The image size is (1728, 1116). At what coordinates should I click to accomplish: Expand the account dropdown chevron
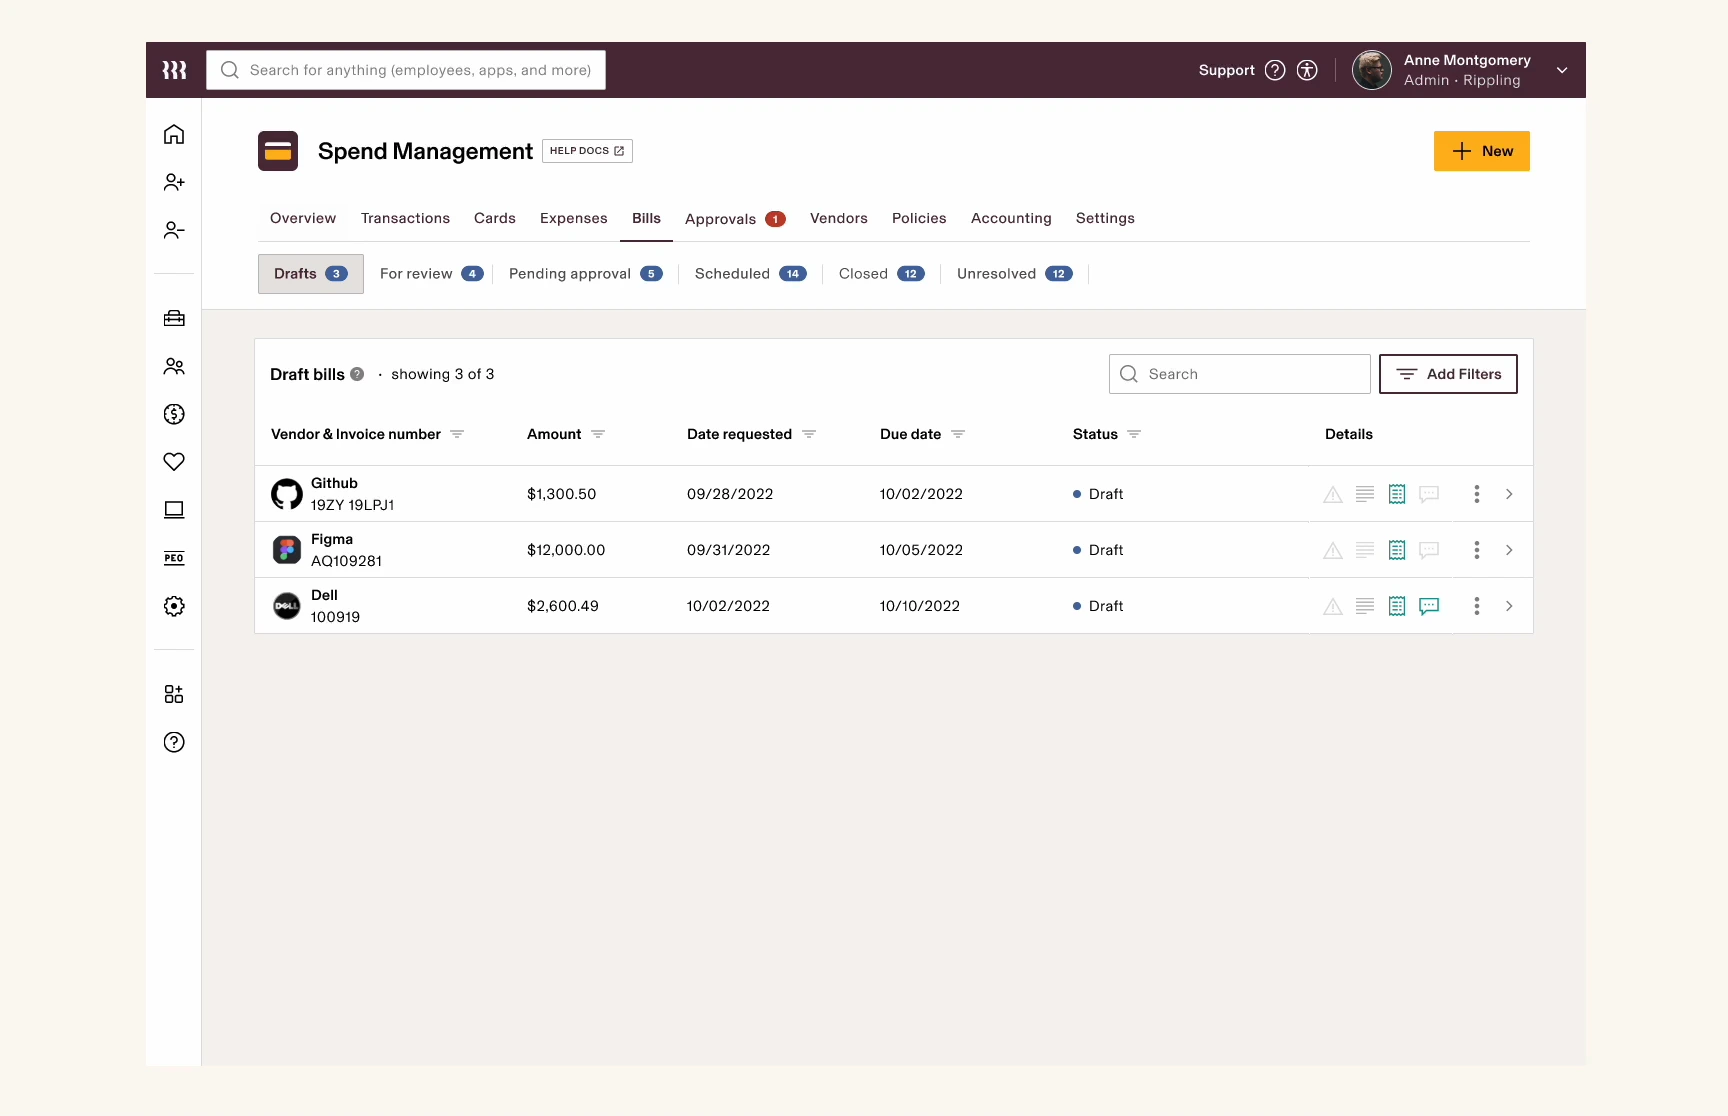(x=1562, y=70)
